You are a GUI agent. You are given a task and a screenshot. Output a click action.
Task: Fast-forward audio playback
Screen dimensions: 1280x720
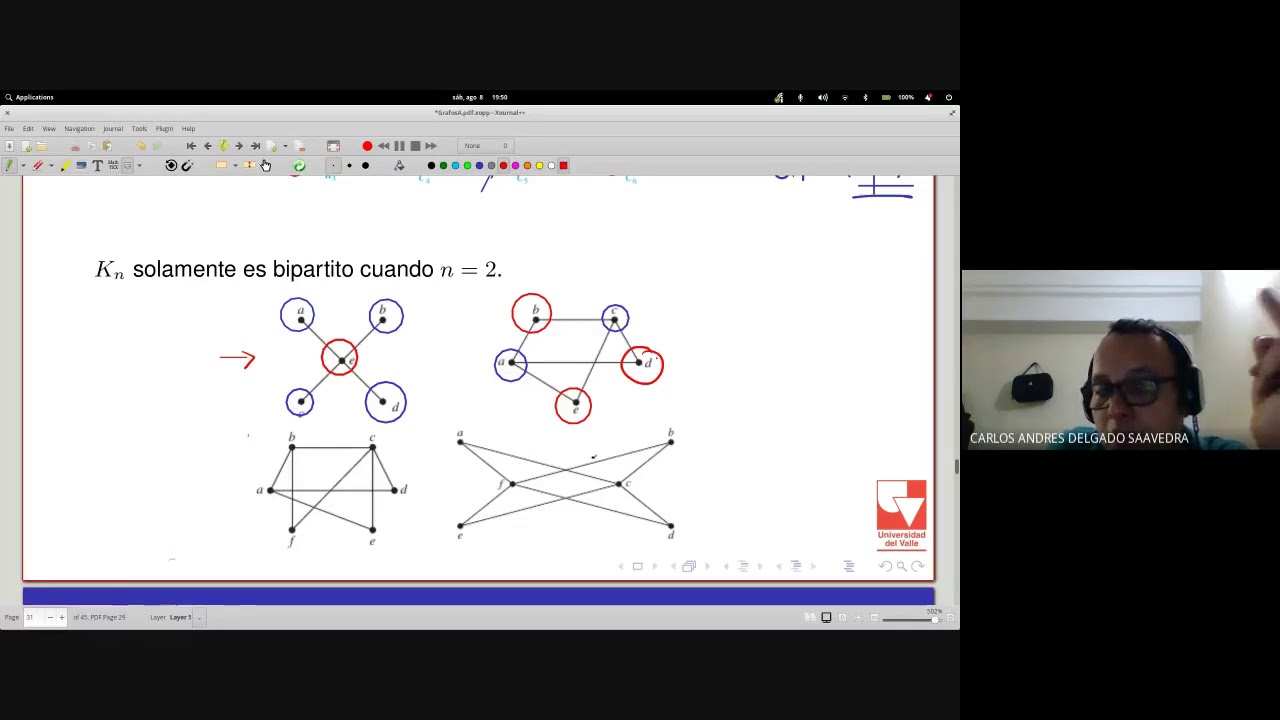[x=431, y=146]
